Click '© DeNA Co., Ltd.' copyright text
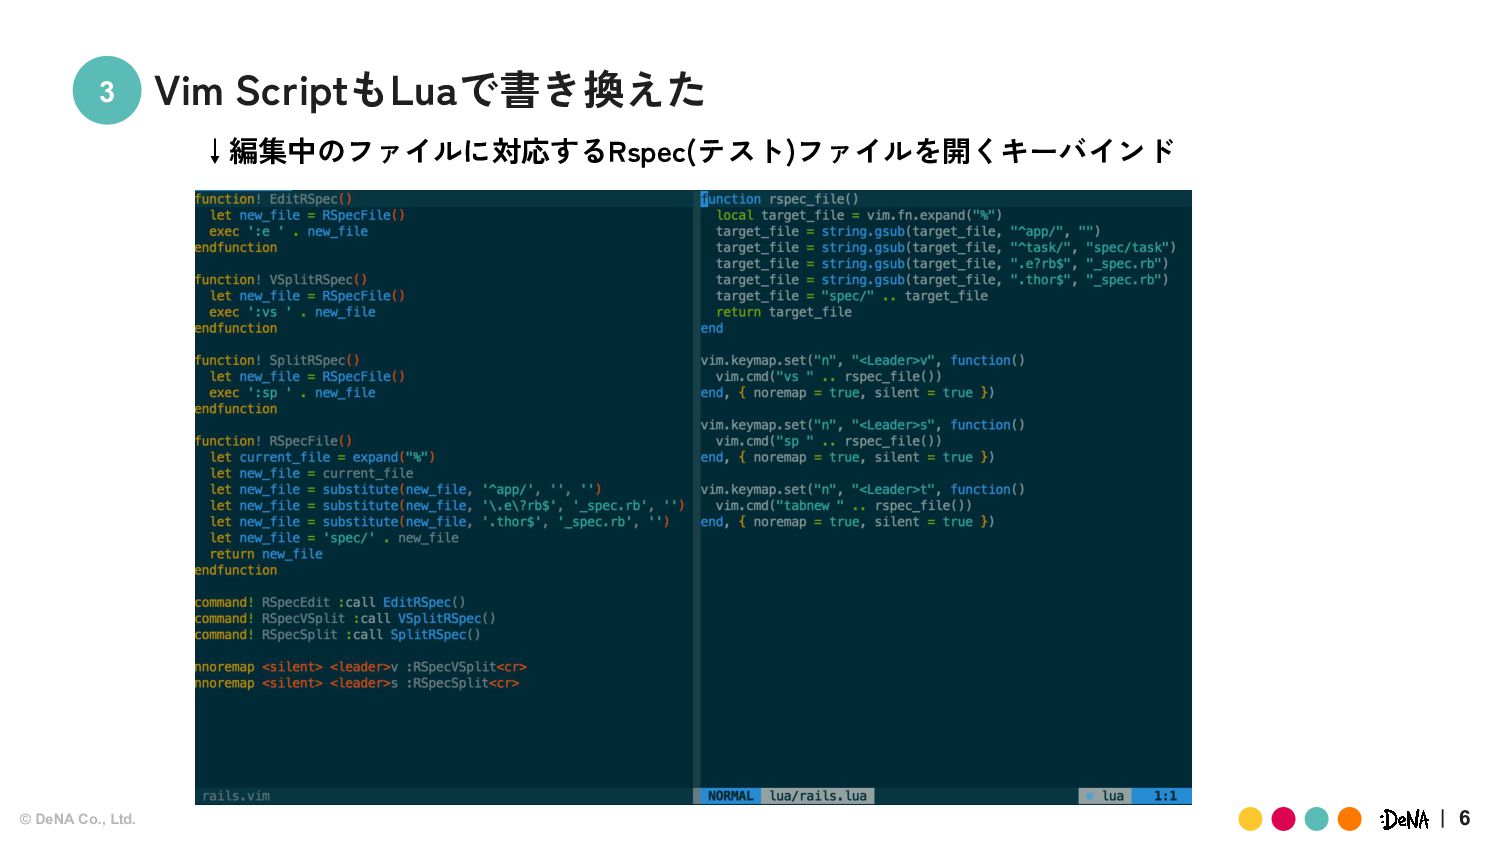The image size is (1500, 844). click(x=78, y=819)
